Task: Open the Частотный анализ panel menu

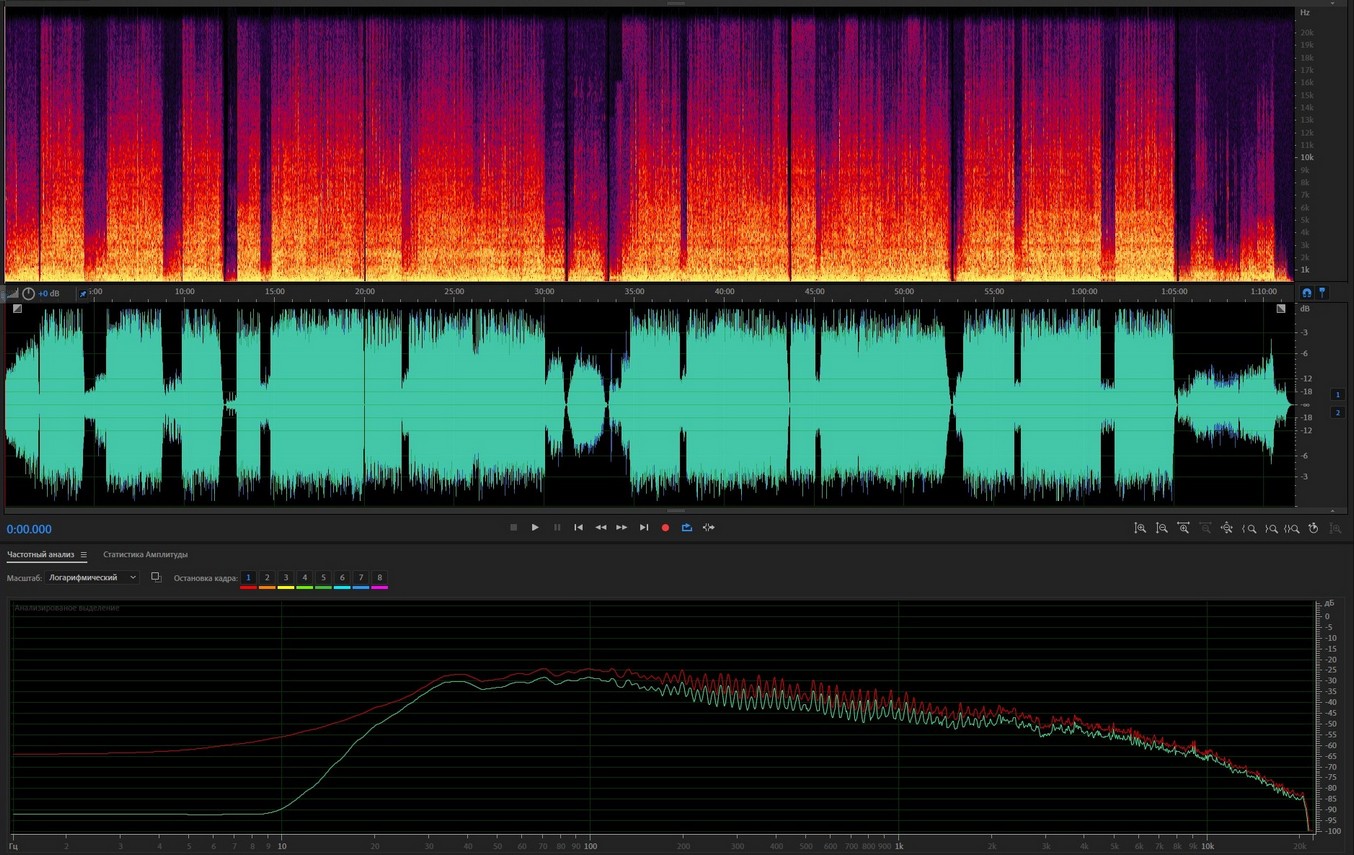Action: click(84, 555)
